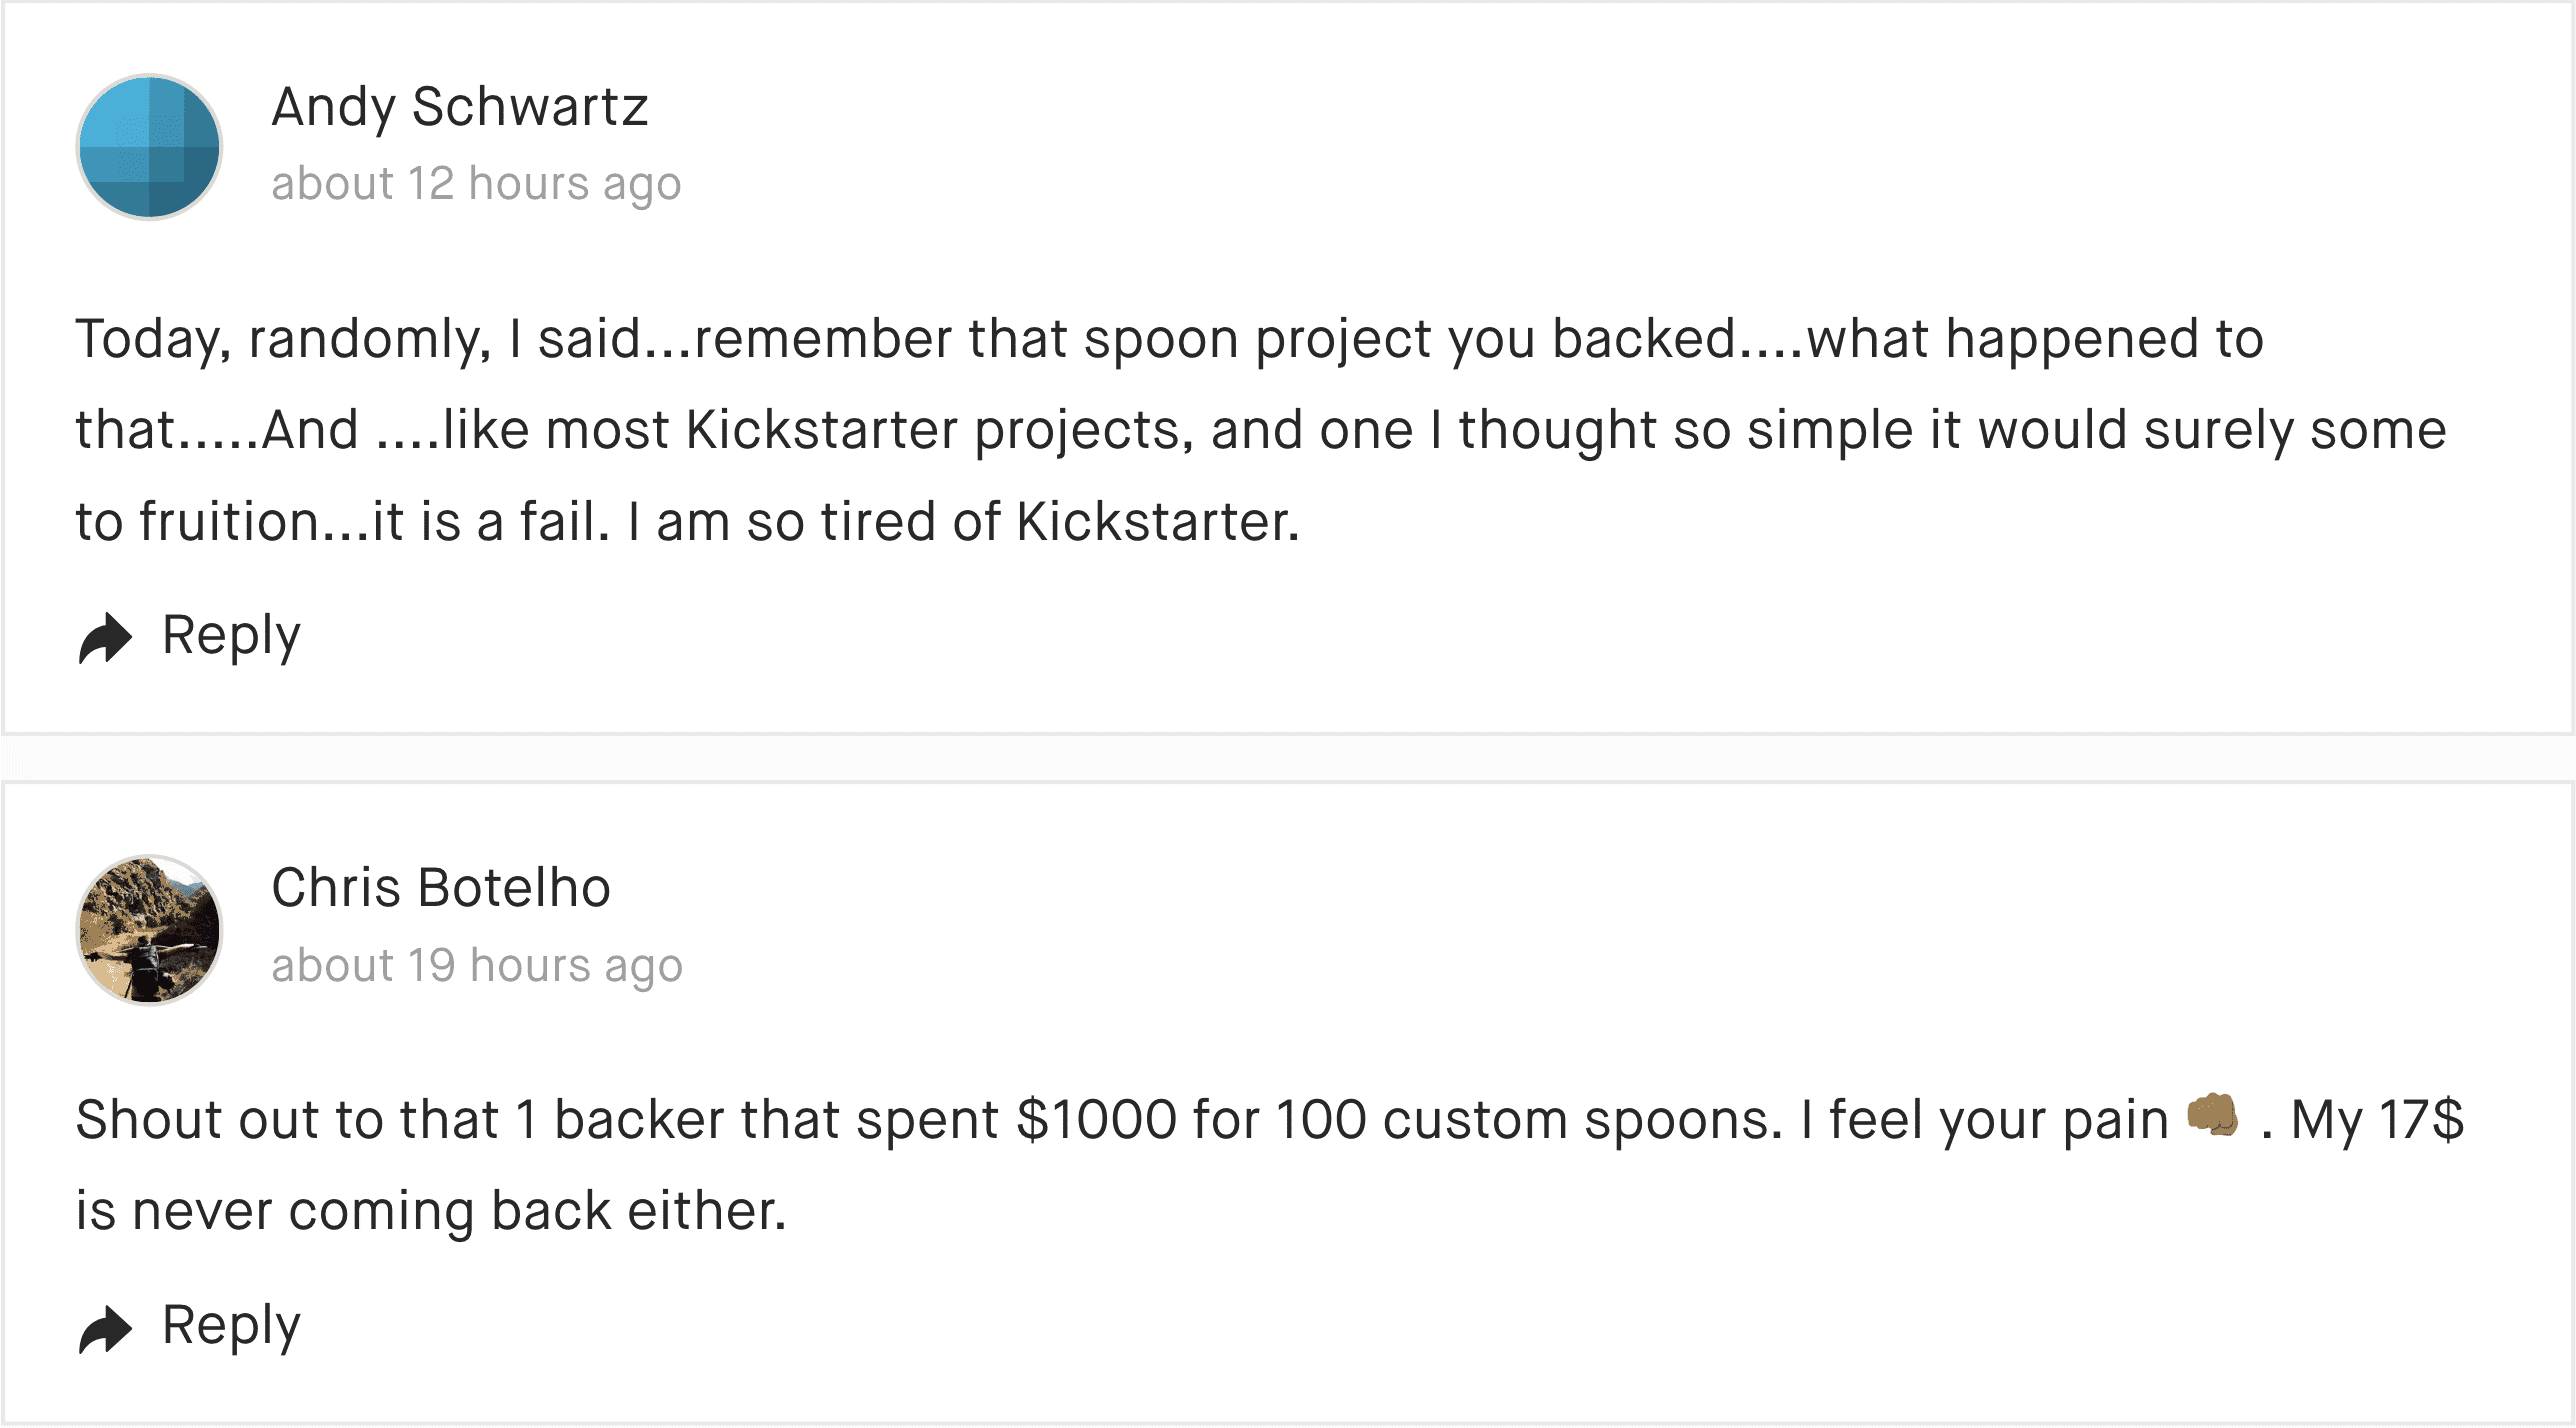Click the 'about 19 hours ago' timestamp
Viewport: 2576px width, 1428px height.
477,967
